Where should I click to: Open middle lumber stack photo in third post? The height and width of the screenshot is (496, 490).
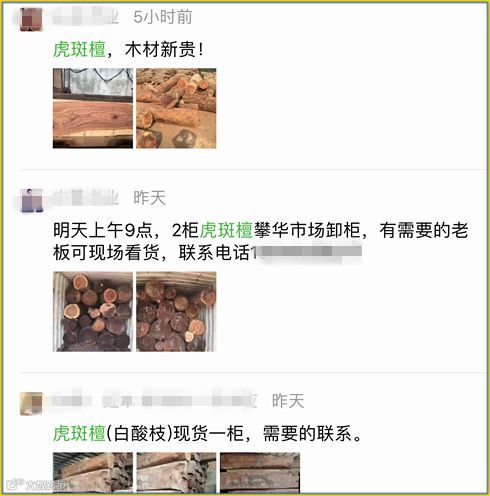pos(176,472)
